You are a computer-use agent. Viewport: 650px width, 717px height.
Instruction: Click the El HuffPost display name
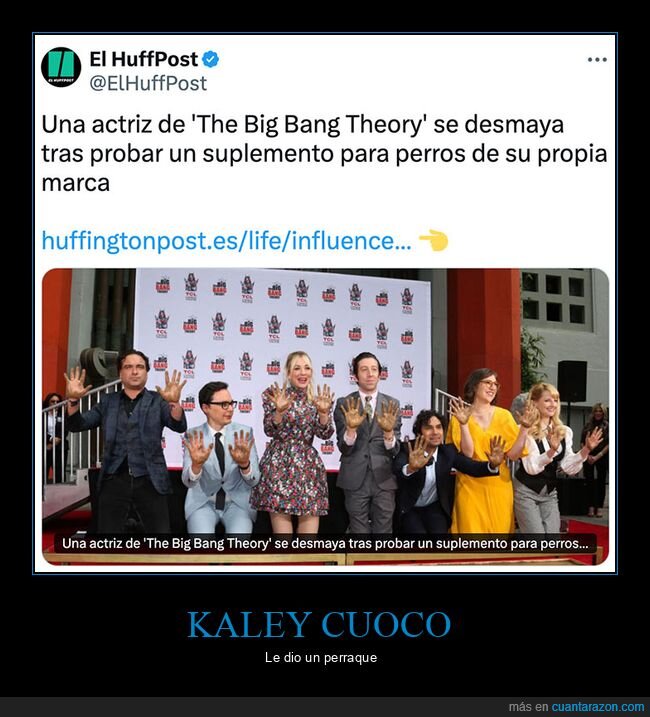[144, 59]
